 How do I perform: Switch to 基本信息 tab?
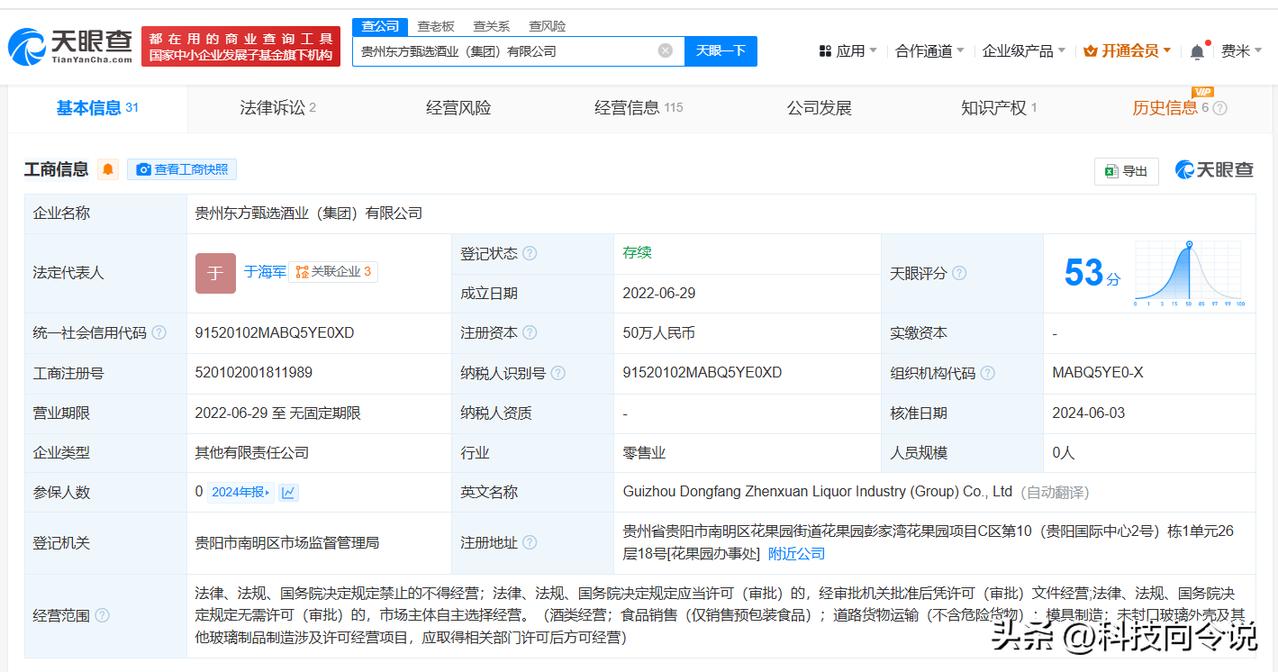pos(97,108)
